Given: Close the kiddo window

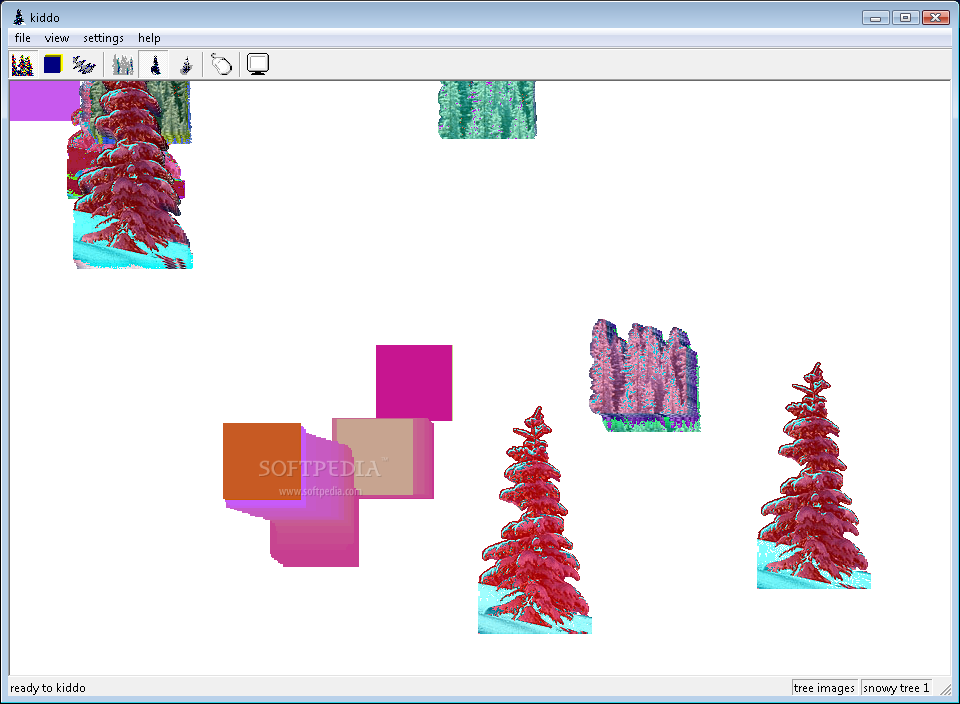Looking at the screenshot, I should (936, 17).
